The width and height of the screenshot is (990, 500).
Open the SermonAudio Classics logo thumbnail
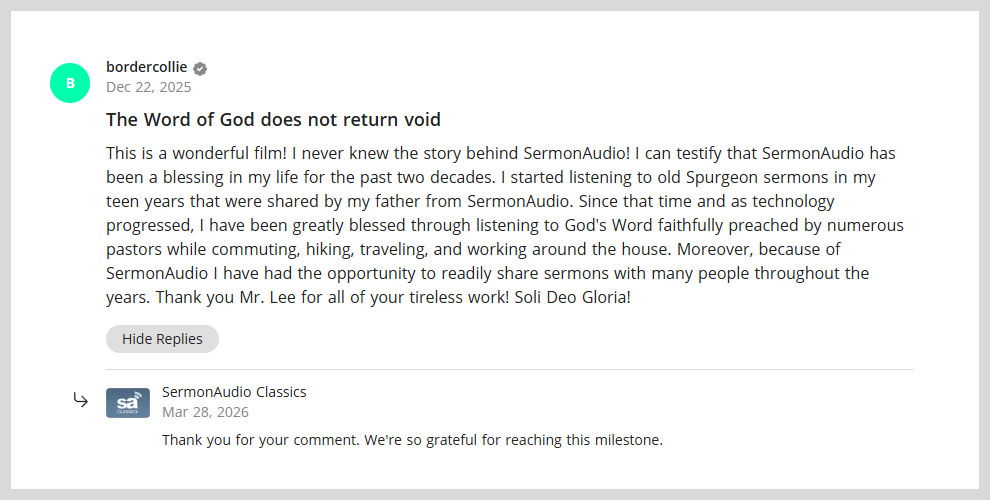point(128,402)
